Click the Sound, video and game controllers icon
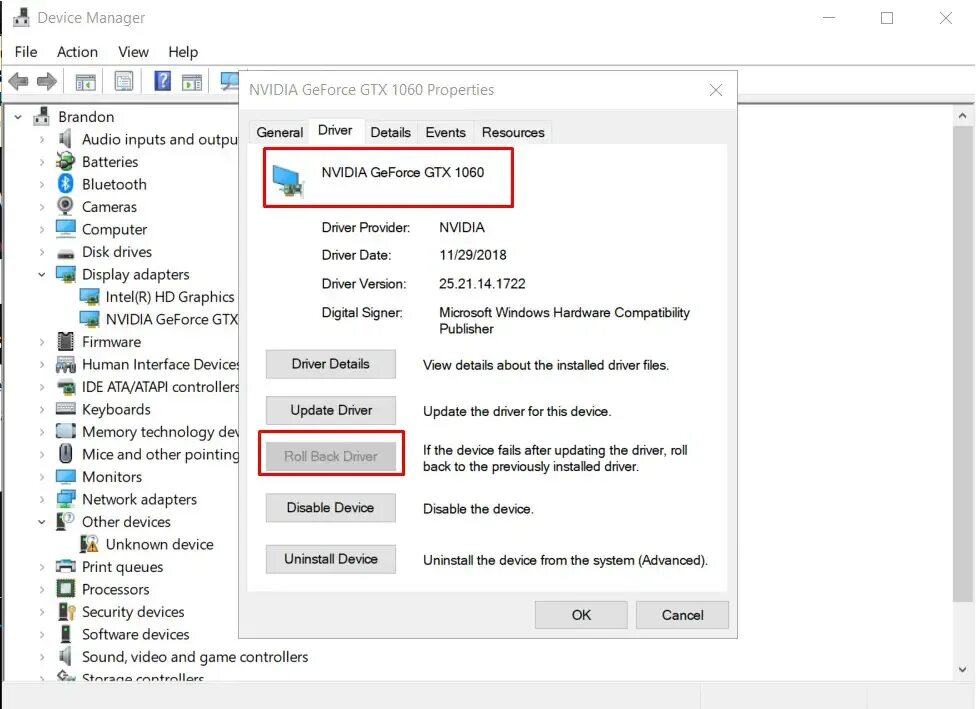 [65, 656]
